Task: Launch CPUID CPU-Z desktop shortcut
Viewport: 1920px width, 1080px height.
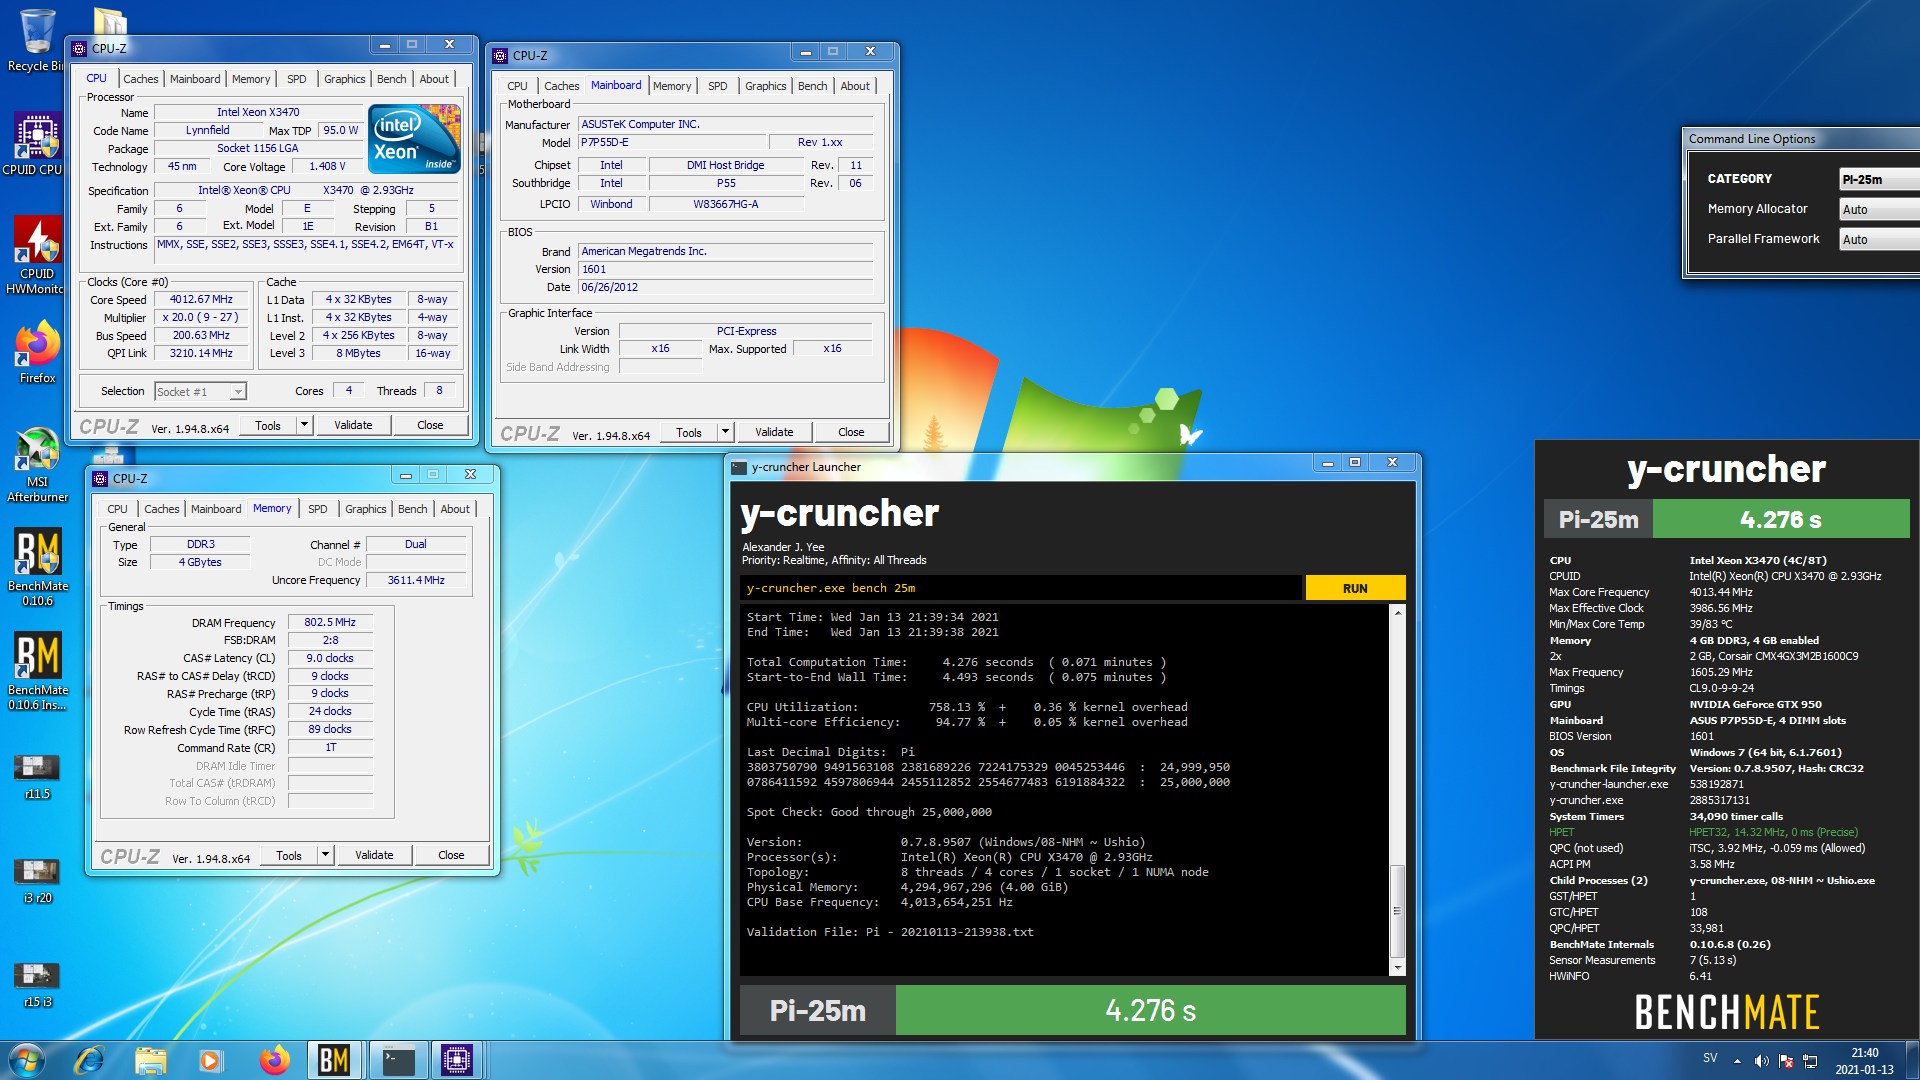Action: coord(36,145)
